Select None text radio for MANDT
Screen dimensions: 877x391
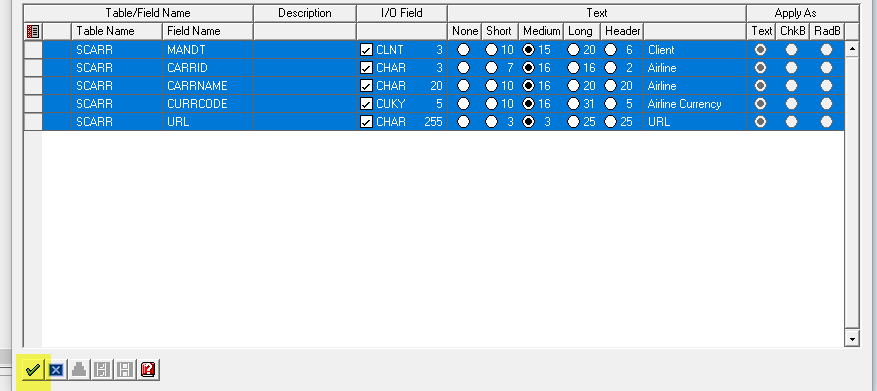[x=463, y=50]
